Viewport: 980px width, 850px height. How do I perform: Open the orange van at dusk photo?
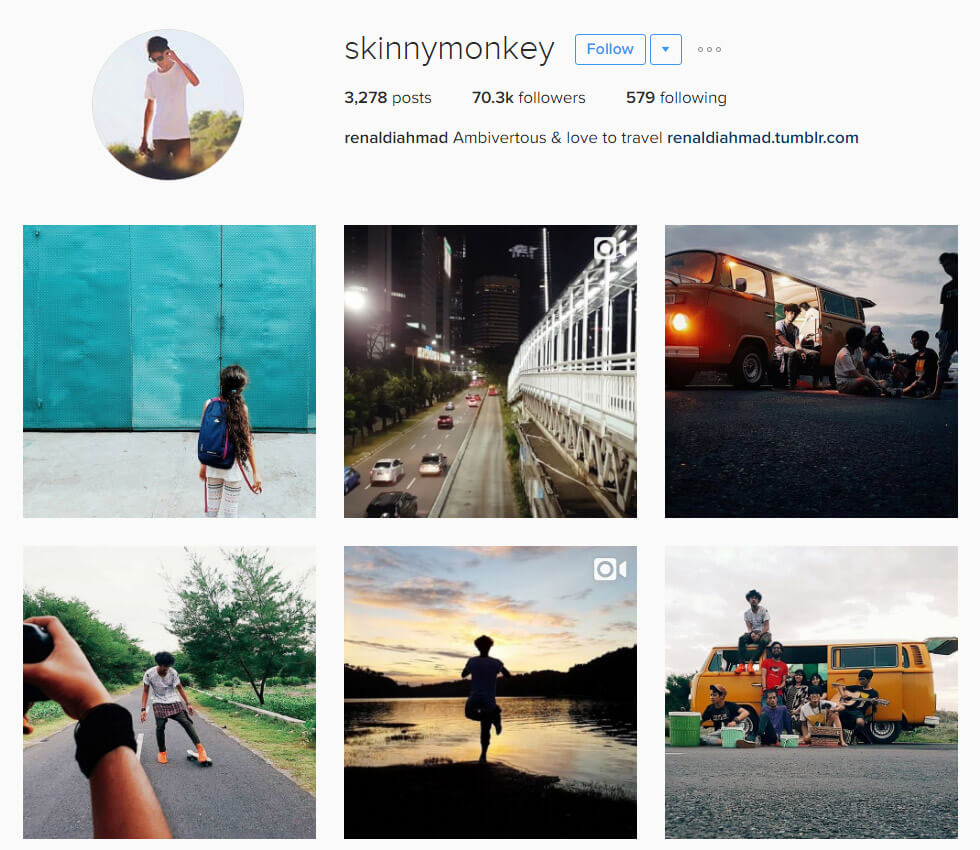pos(811,371)
